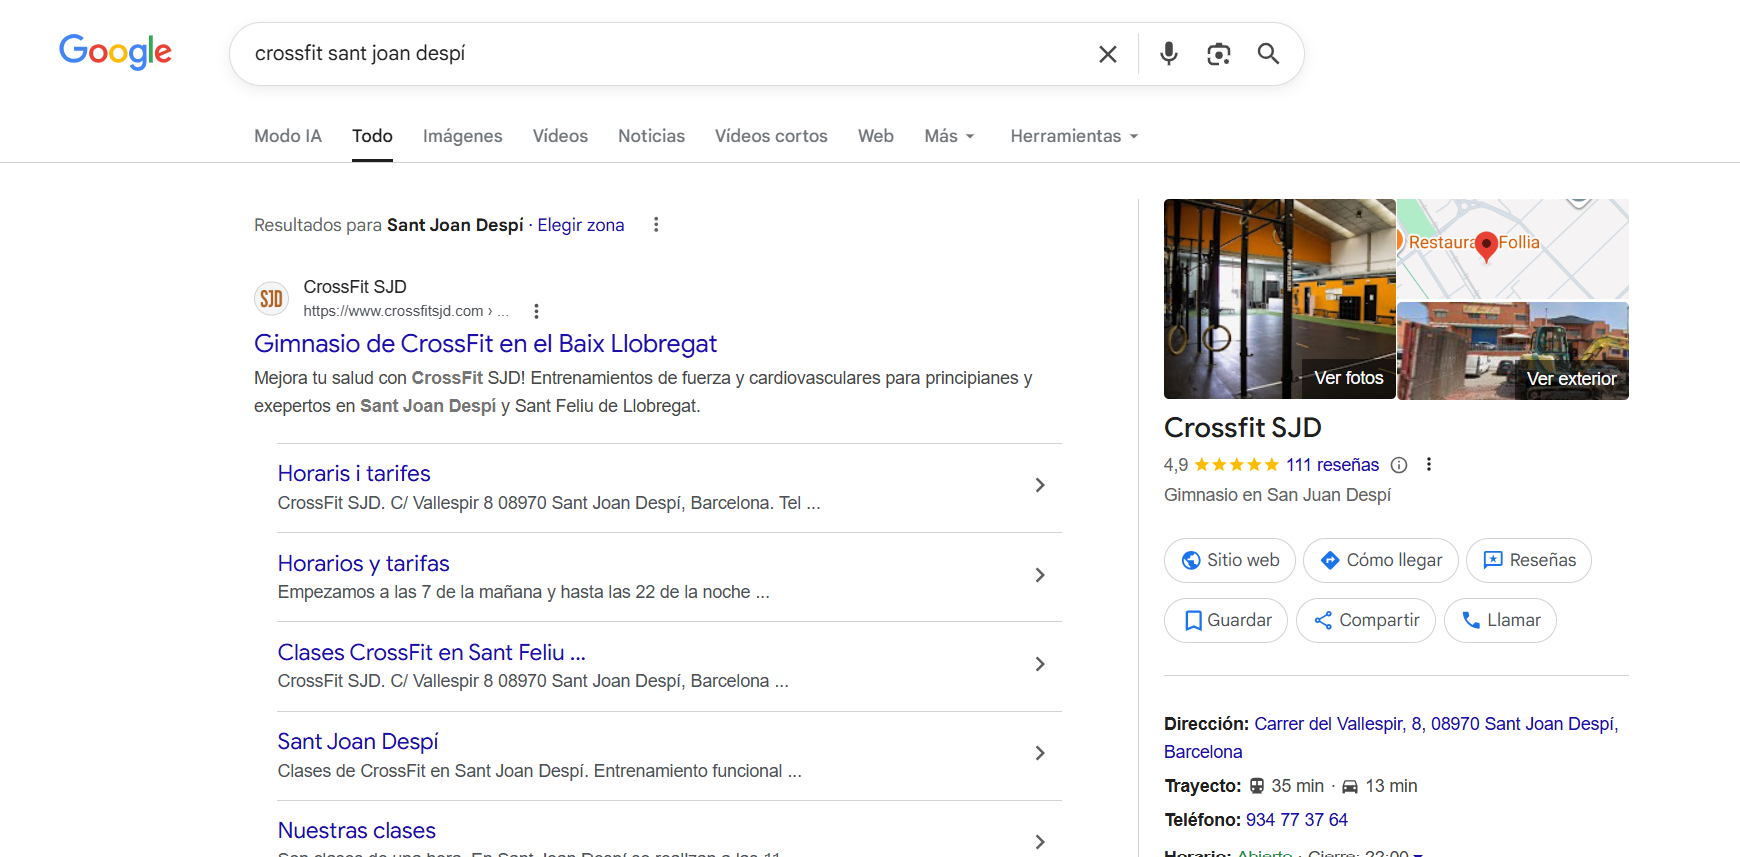Click the 13 min driving time
Screen dimensions: 1740x857
click(x=1391, y=786)
